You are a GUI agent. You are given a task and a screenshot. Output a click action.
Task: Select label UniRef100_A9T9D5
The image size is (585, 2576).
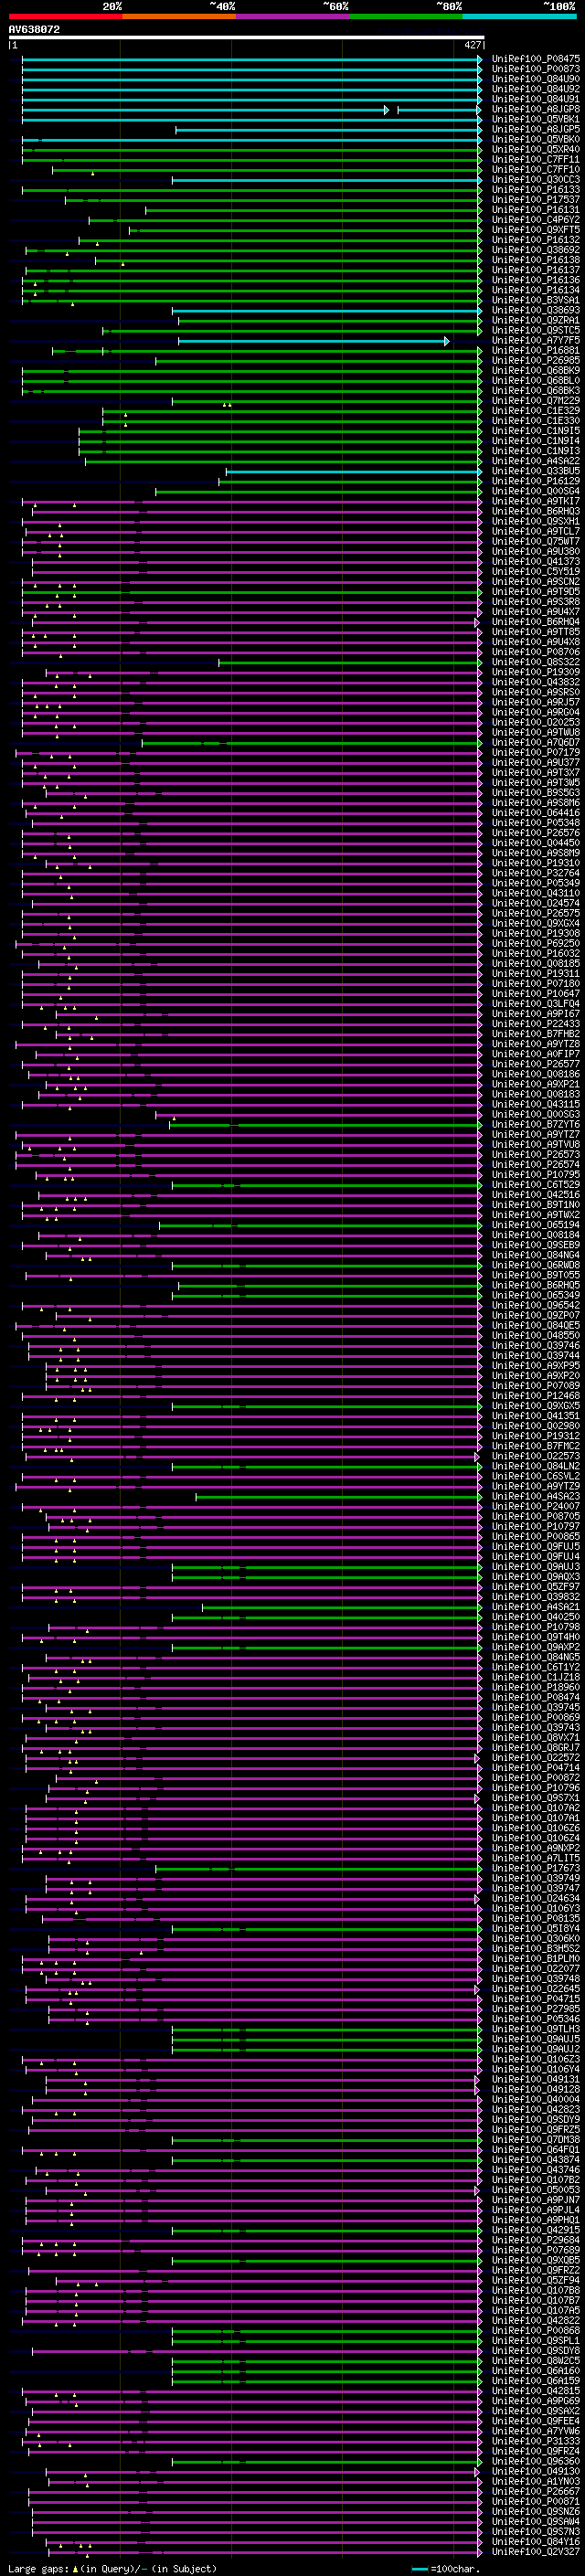(x=536, y=591)
